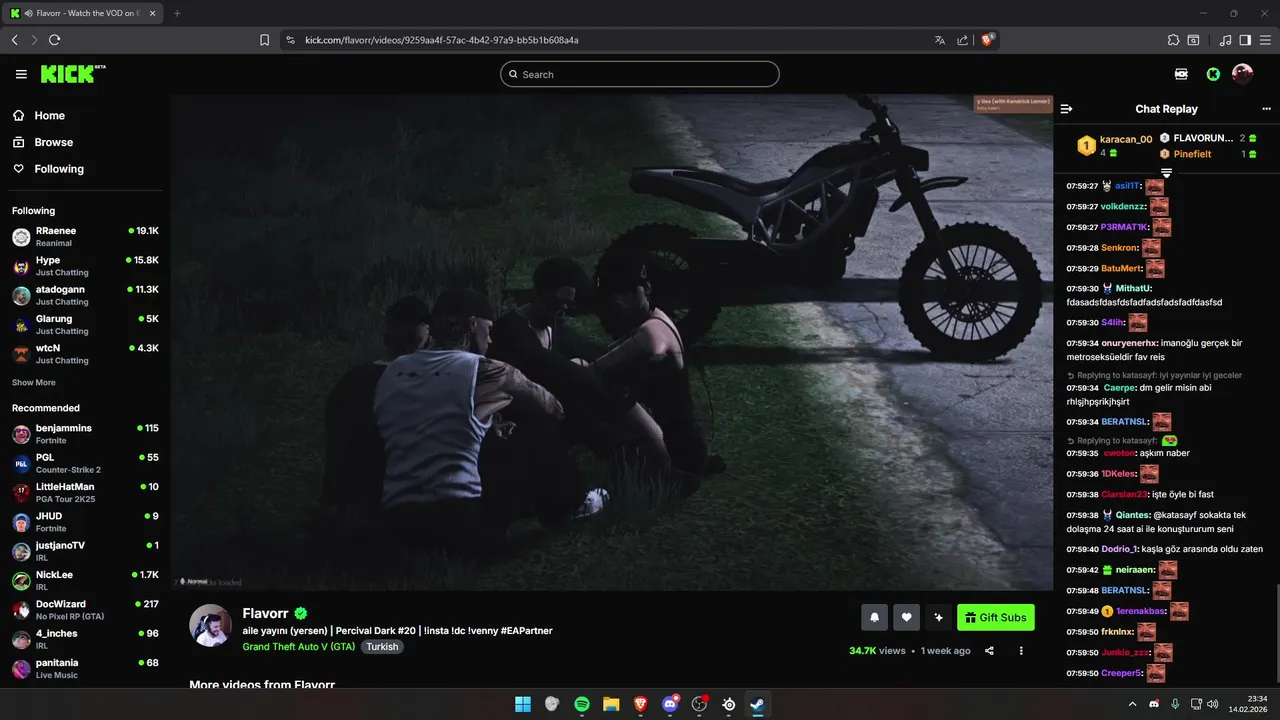
Task: Open Hype channel in Following list
Action: [86, 266]
